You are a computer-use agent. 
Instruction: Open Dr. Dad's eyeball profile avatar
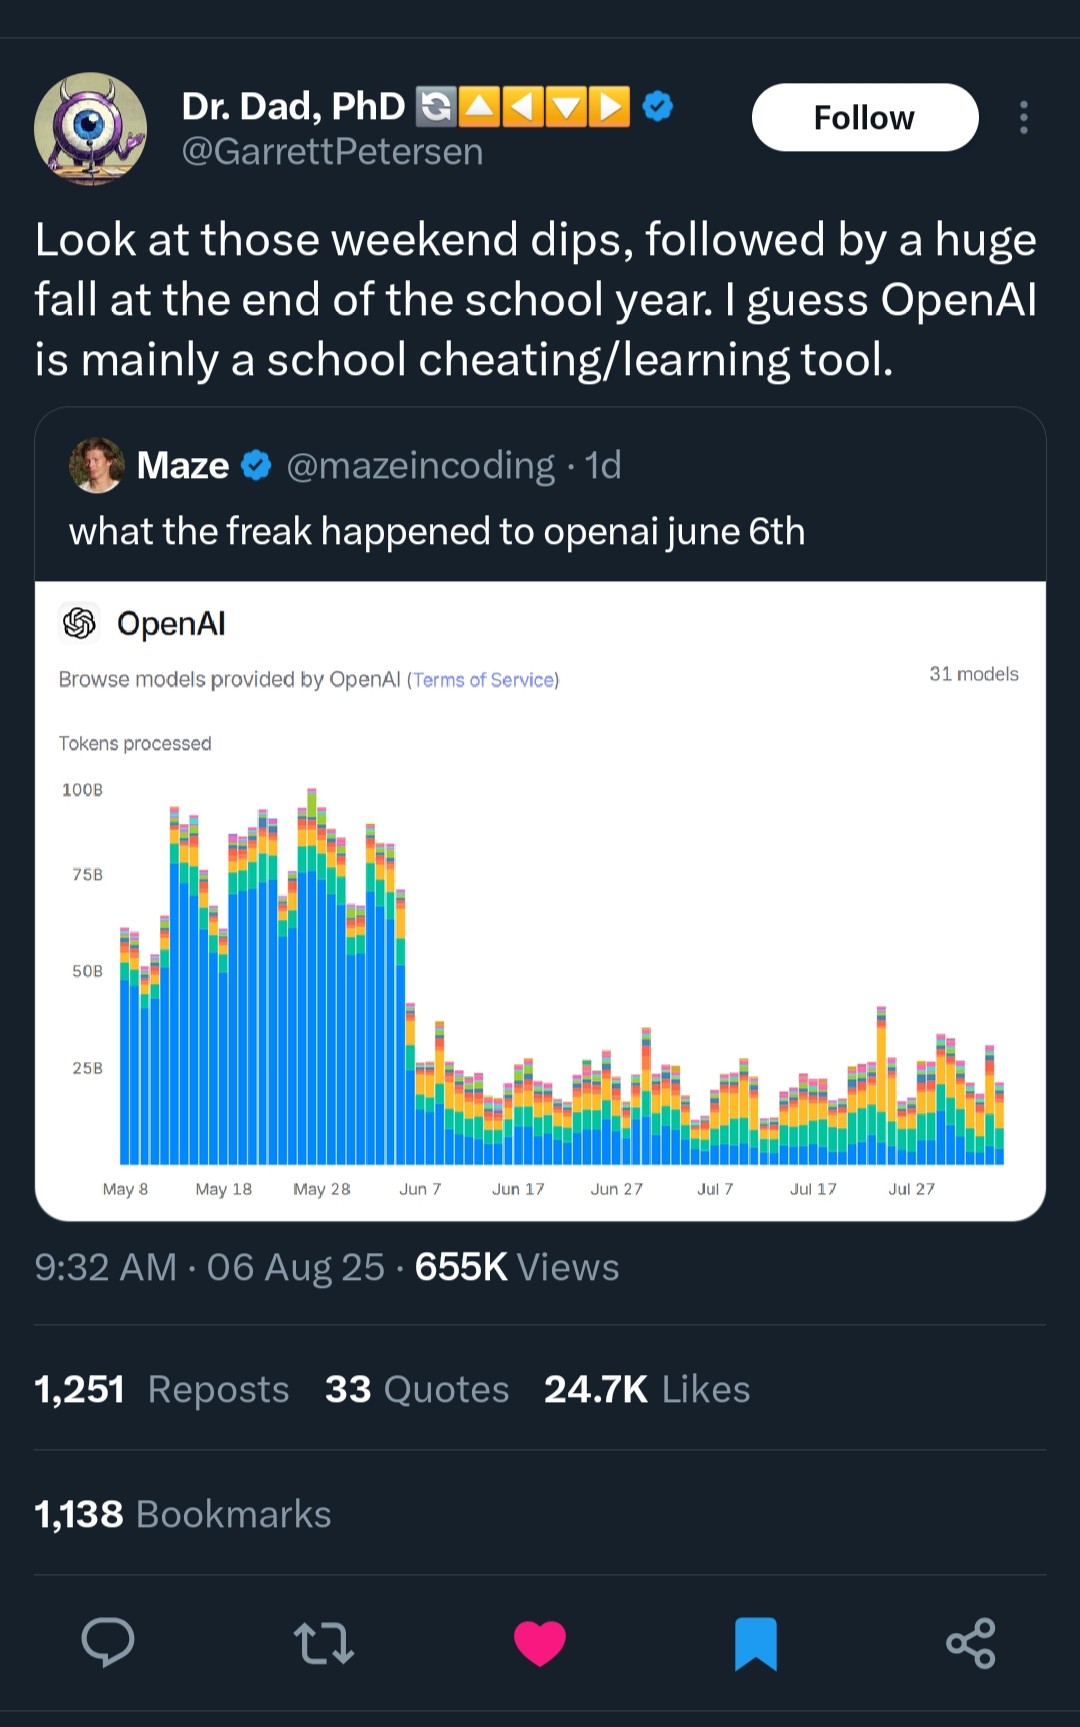91,128
